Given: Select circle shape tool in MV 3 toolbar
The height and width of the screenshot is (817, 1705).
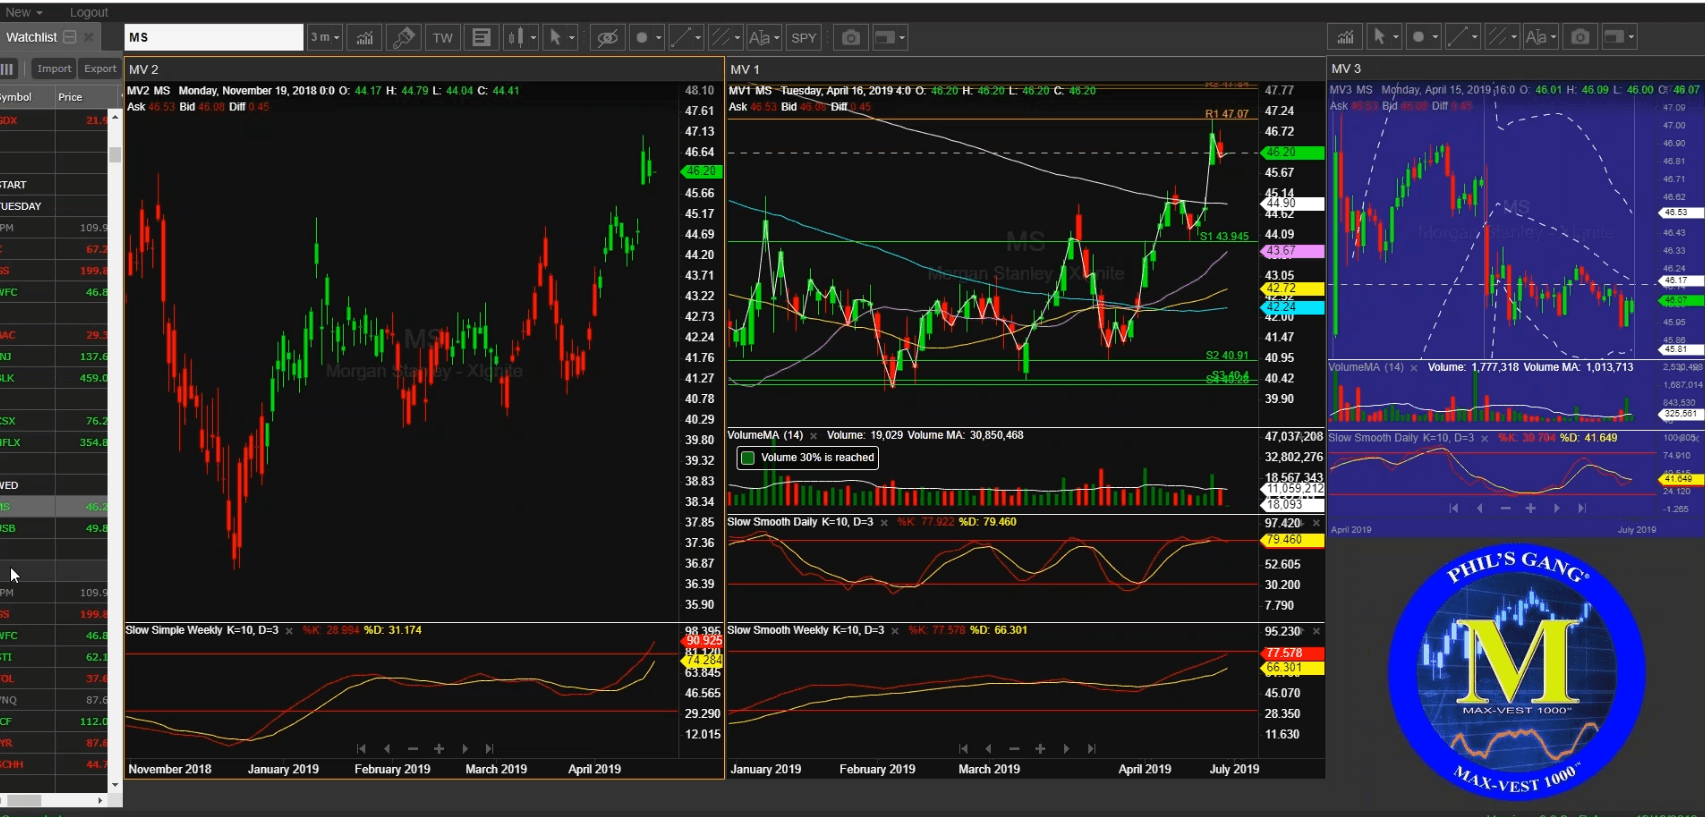Looking at the screenshot, I should point(1418,38).
